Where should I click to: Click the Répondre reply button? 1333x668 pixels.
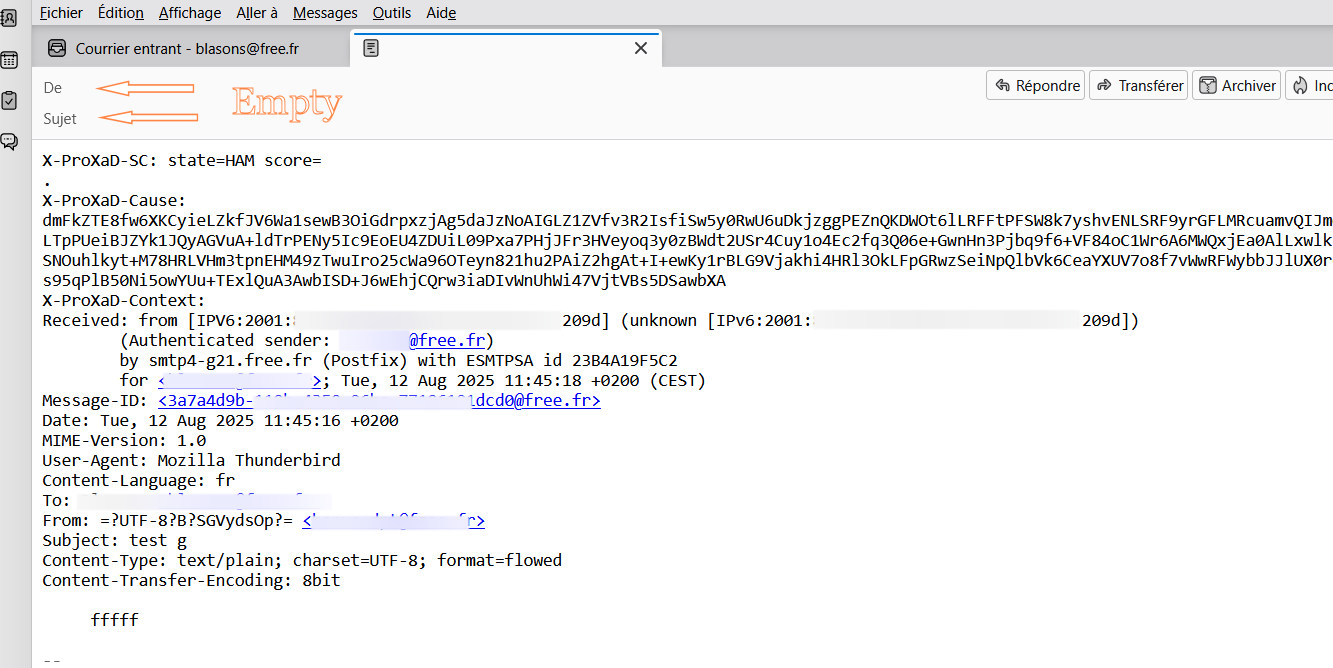pos(1036,86)
